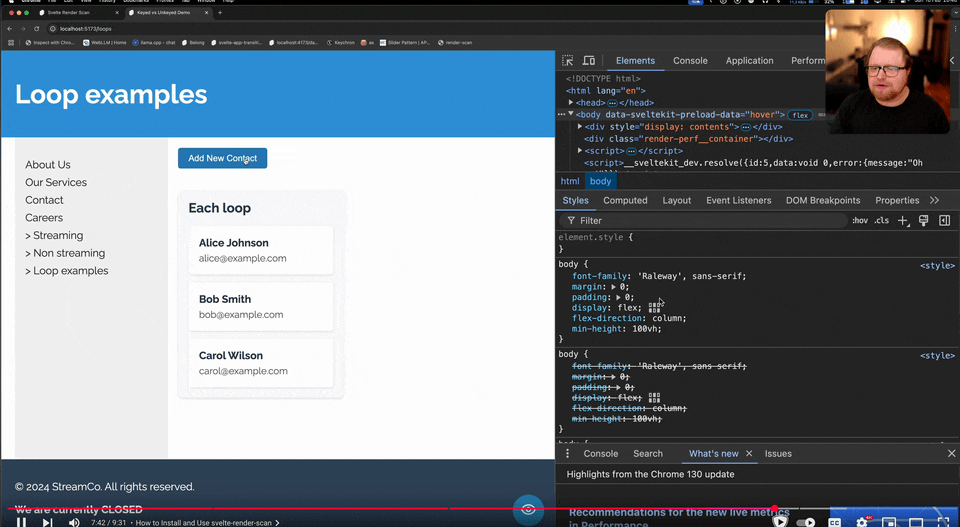
Task: Switch to Issues tab in drawer
Action: point(778,454)
